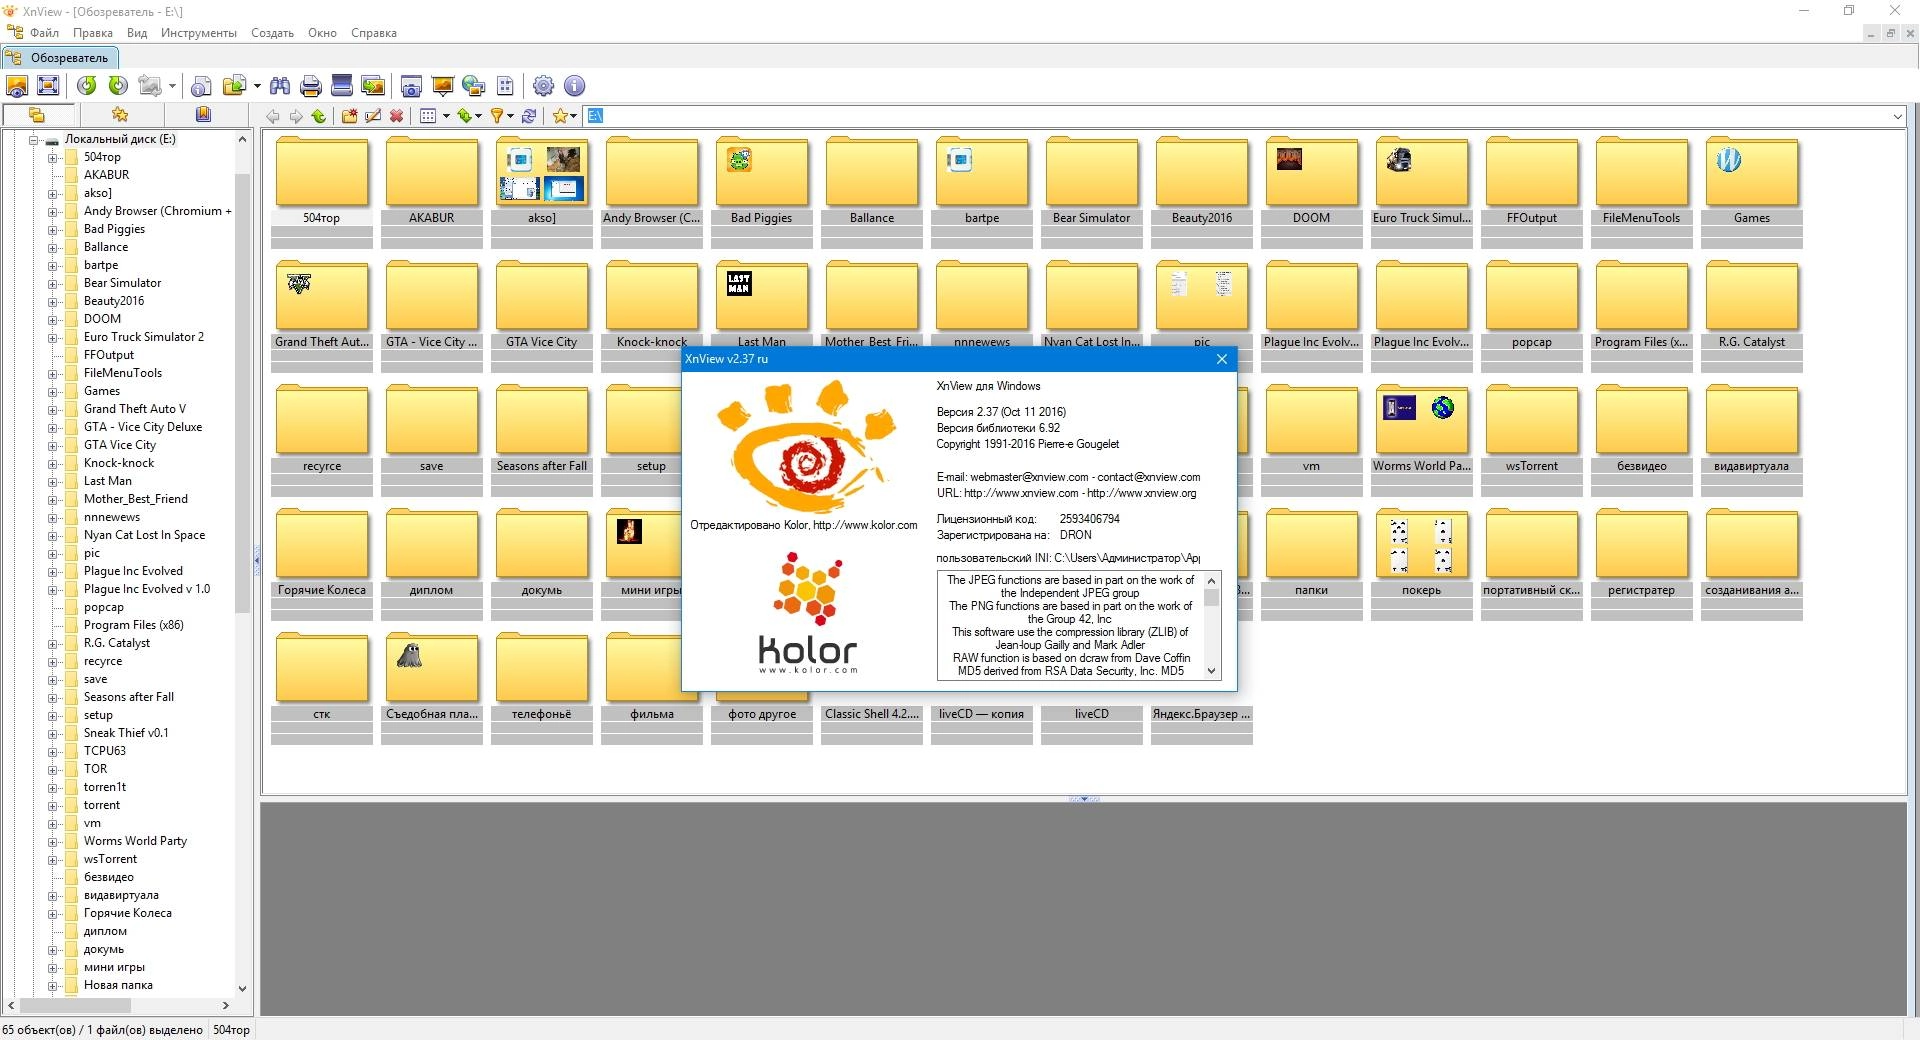Create a contact sheet icon

tap(505, 86)
